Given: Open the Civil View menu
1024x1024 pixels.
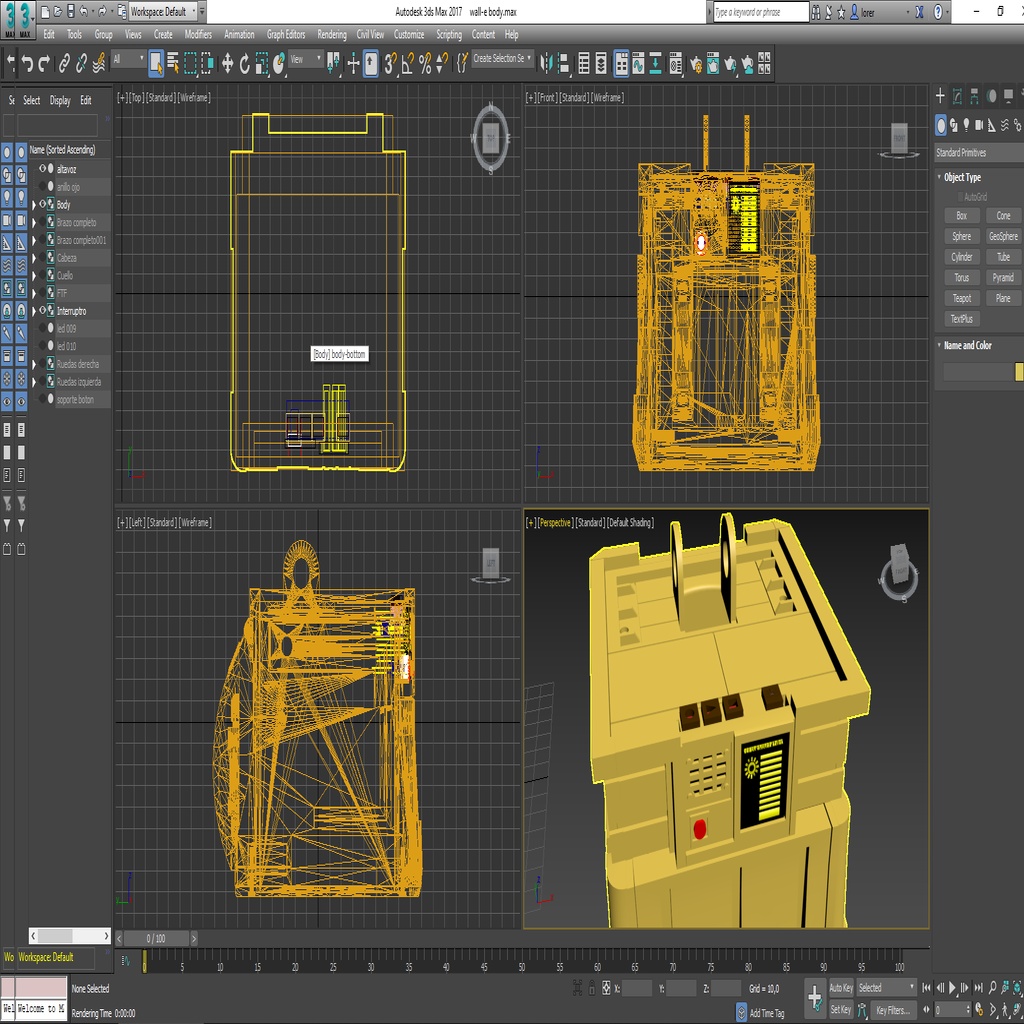Looking at the screenshot, I should tap(370, 34).
